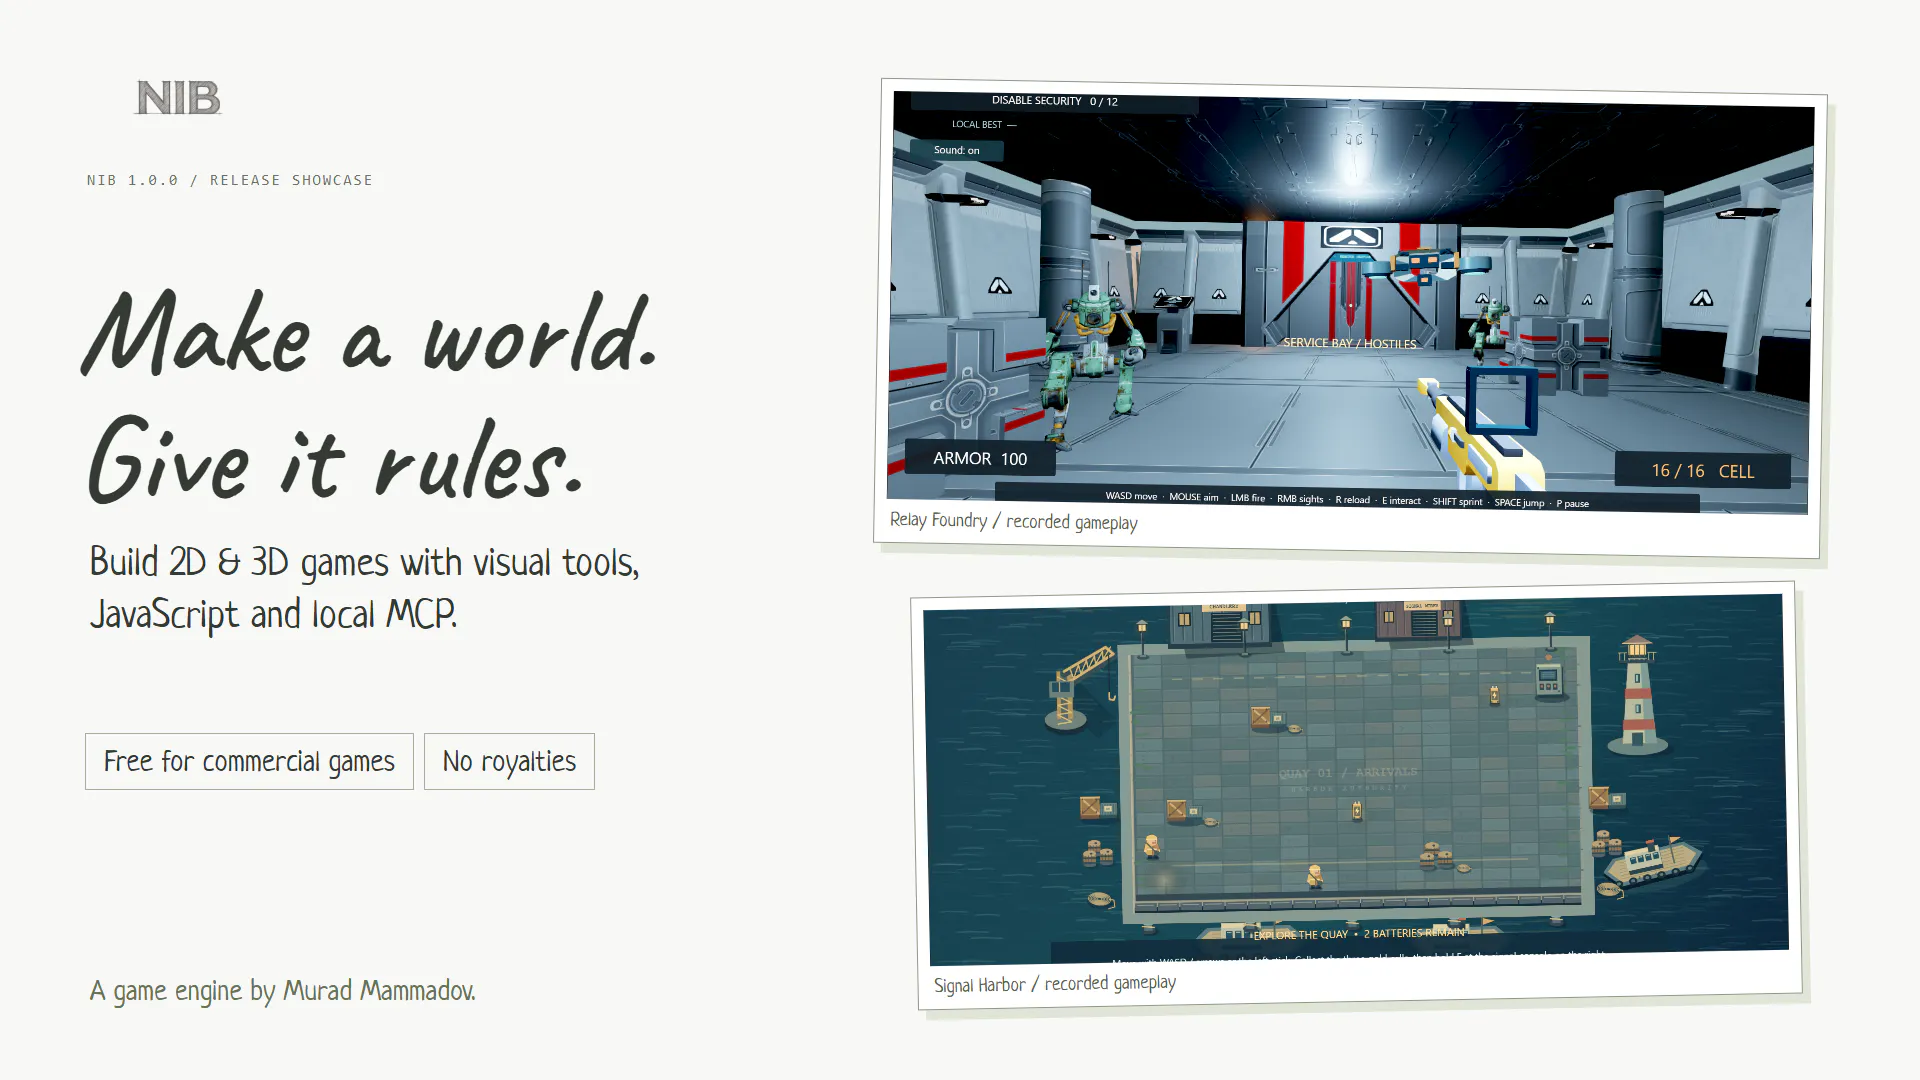Click the Make a world. heading
This screenshot has width=1920, height=1080.
pyautogui.click(x=370, y=335)
